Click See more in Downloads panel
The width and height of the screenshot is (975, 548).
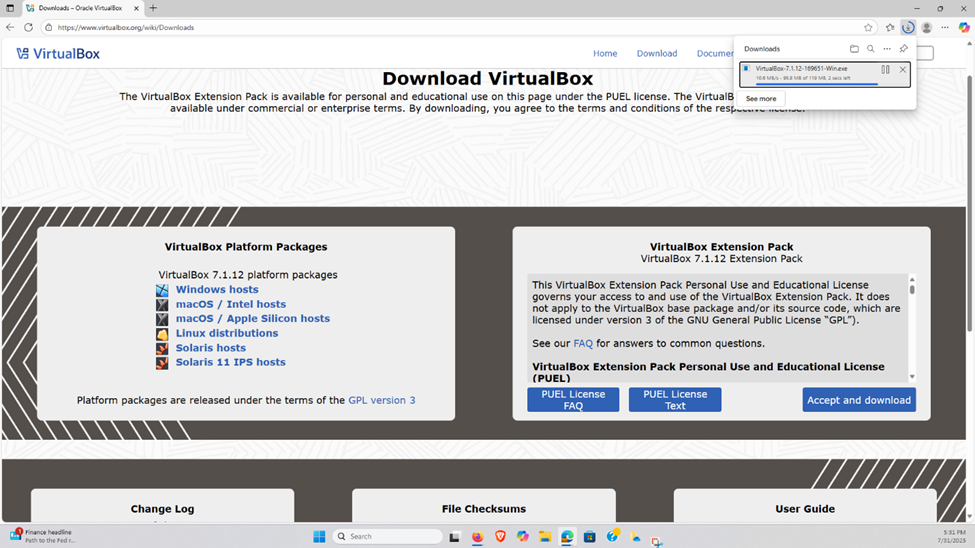tap(761, 99)
